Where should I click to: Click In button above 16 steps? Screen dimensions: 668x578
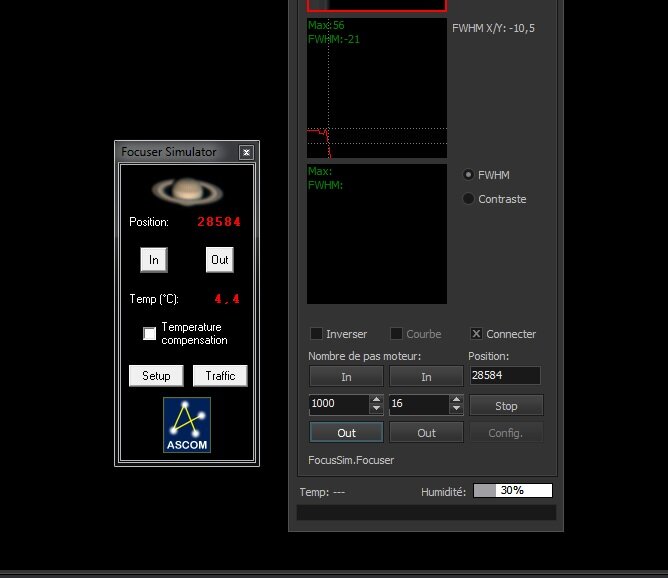[x=426, y=377]
